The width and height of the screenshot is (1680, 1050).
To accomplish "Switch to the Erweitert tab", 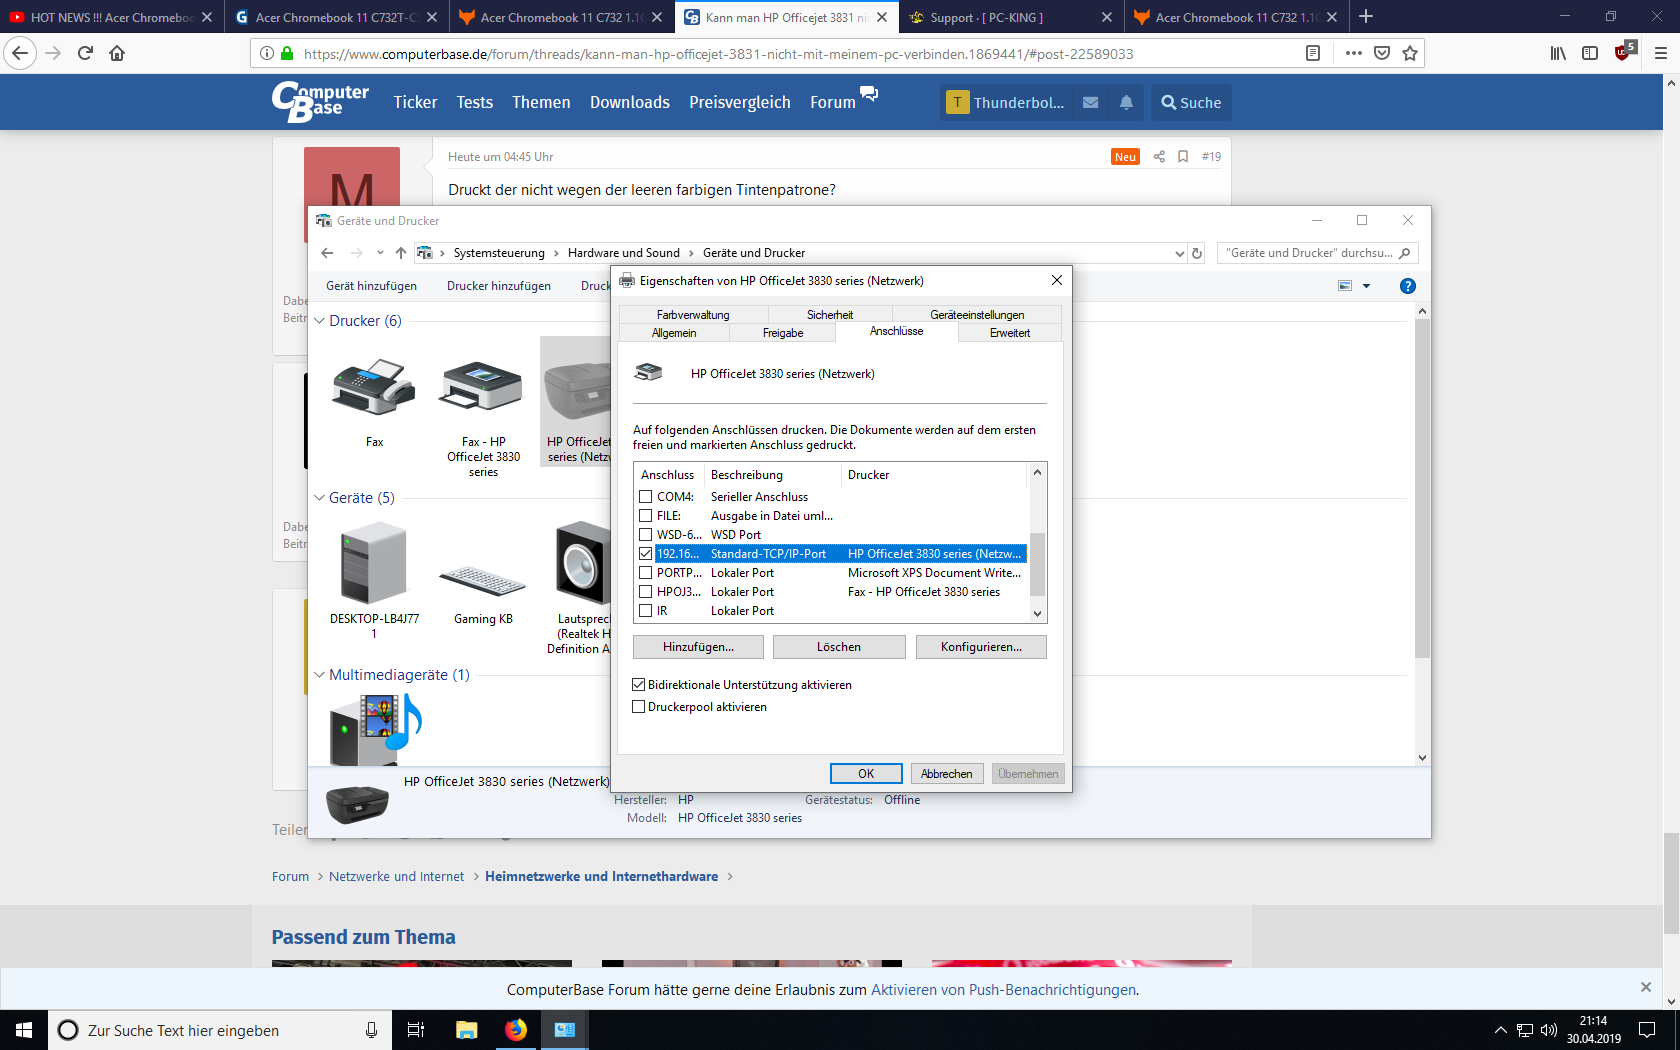I will 1010,333.
